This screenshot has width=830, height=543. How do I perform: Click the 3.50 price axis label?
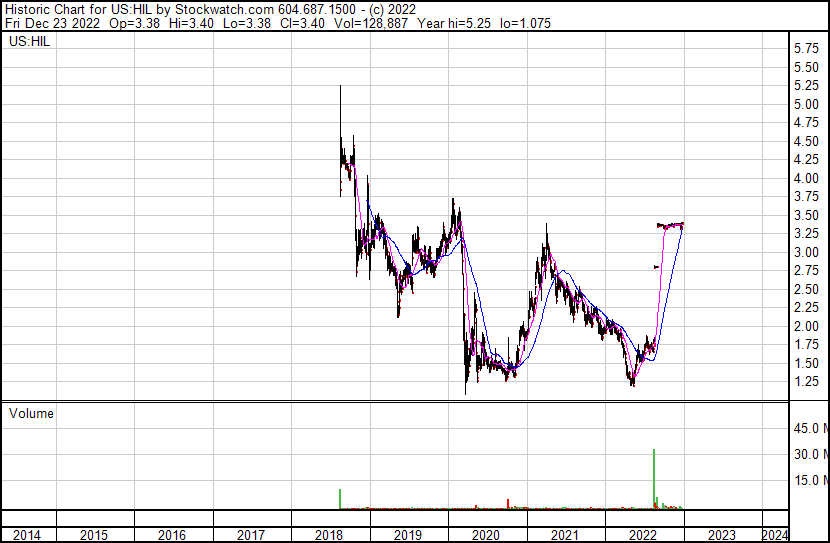(x=806, y=215)
